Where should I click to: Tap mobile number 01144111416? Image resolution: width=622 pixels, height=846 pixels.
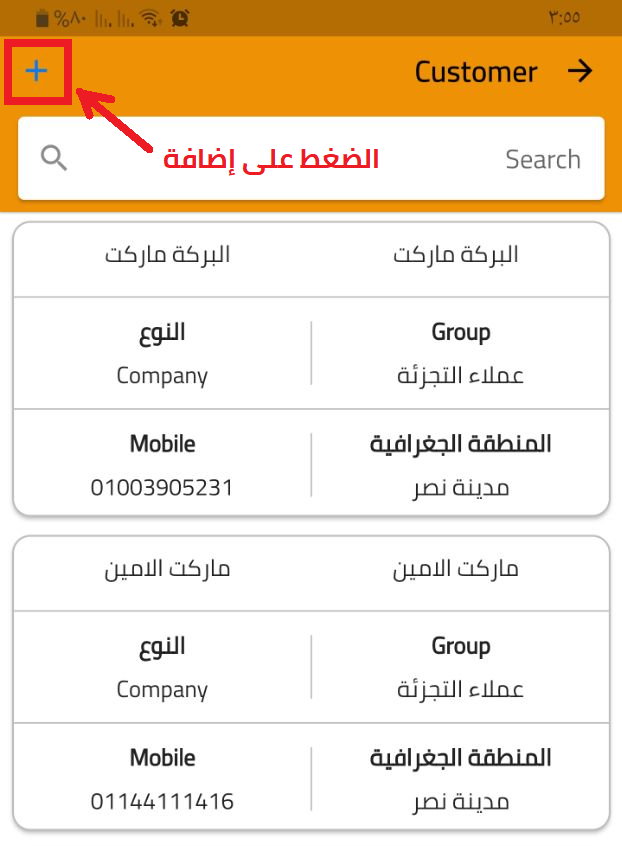tap(162, 801)
